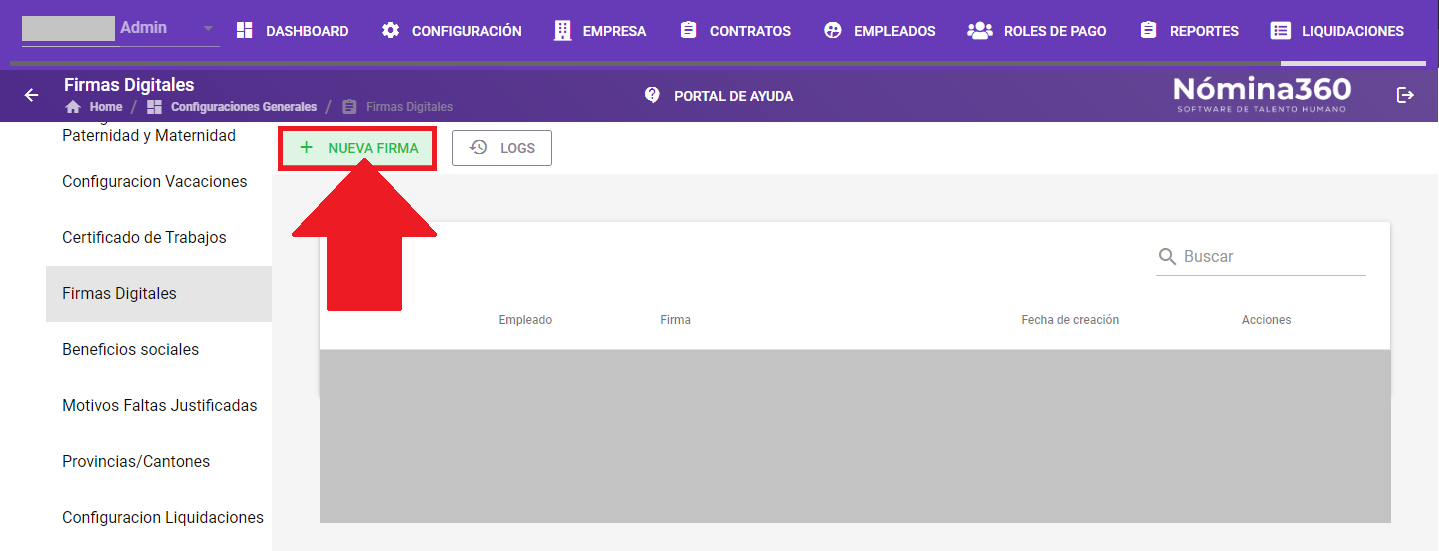Open the Logs button

[x=502, y=148]
